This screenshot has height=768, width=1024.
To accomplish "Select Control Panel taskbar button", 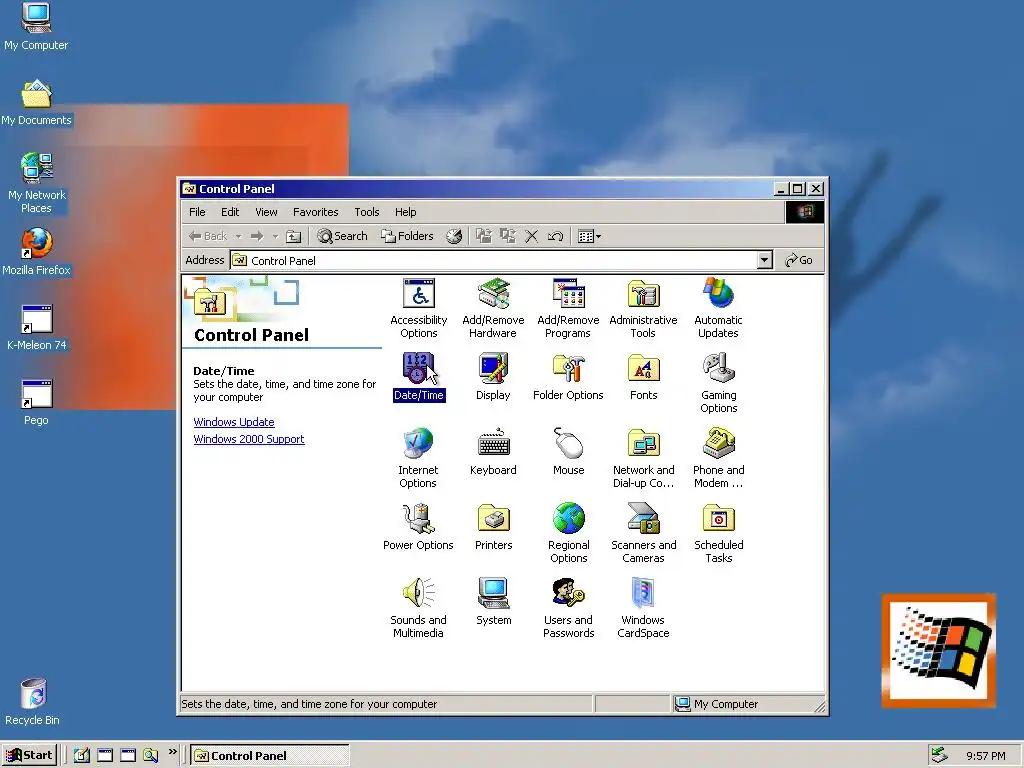I will [270, 756].
